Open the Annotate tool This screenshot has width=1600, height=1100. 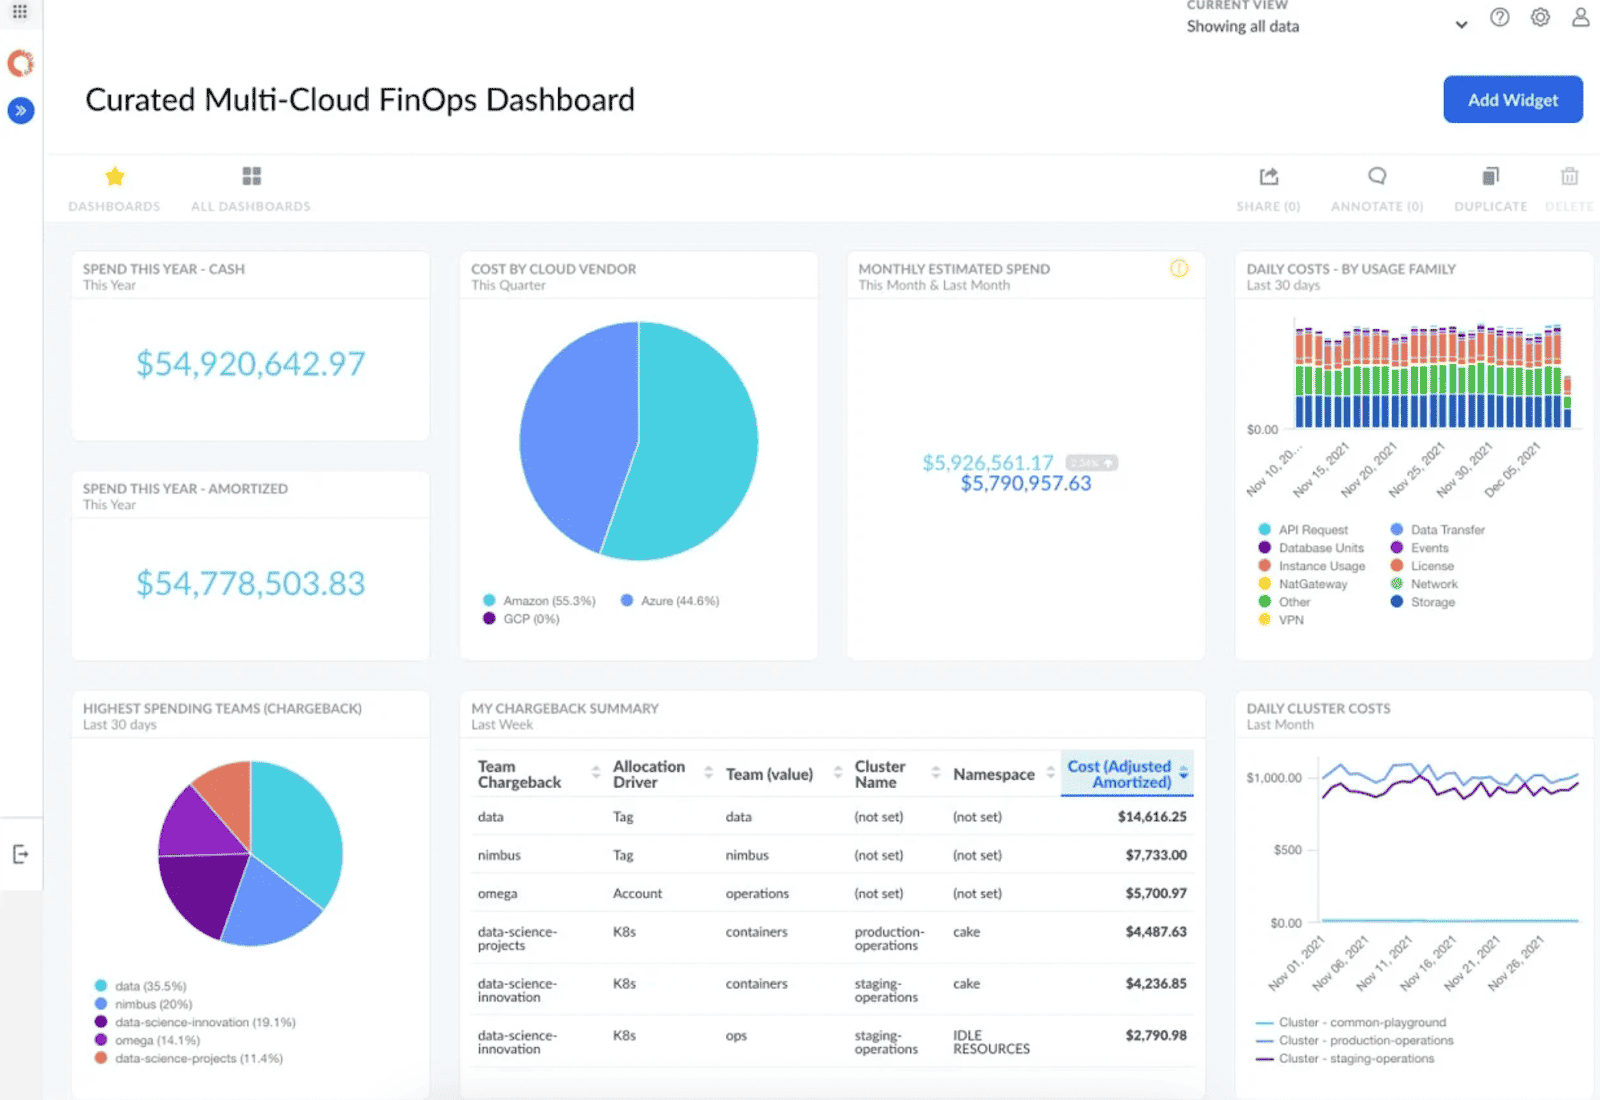coord(1377,176)
